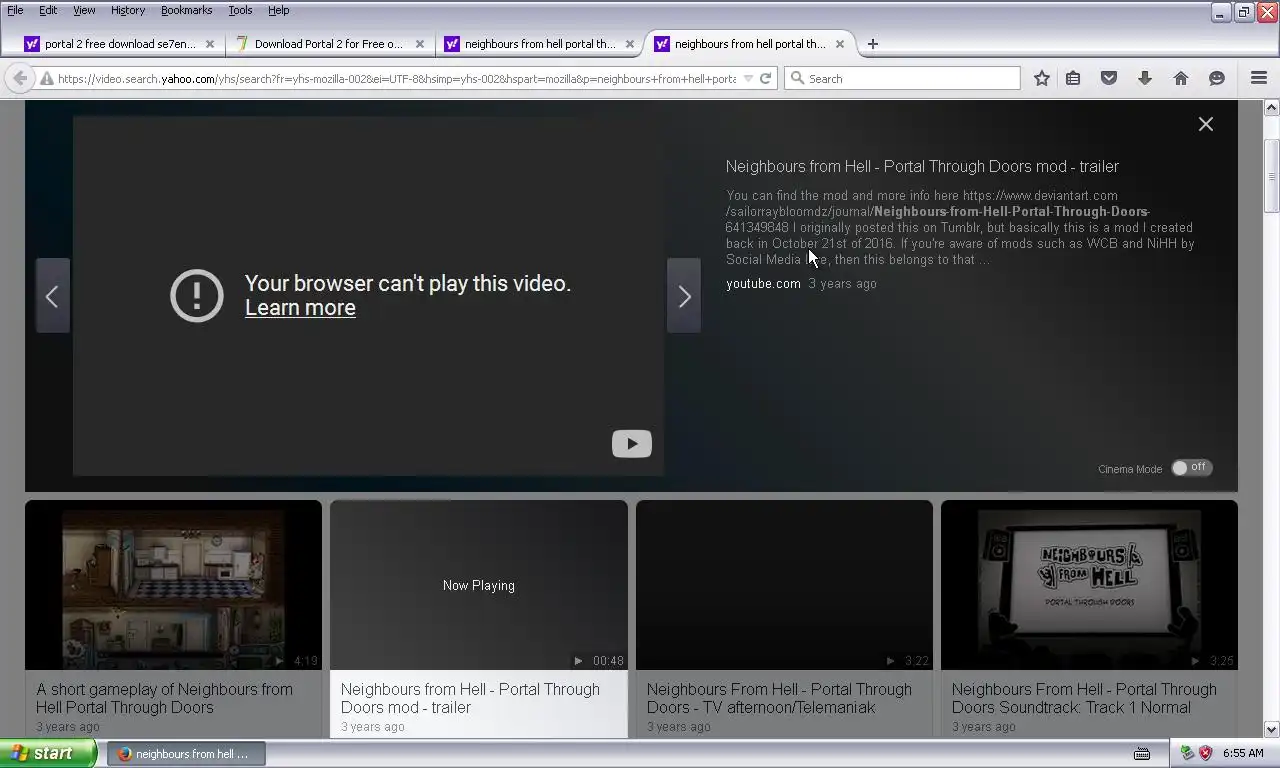
Task: Open the File menu
Action: [15, 10]
